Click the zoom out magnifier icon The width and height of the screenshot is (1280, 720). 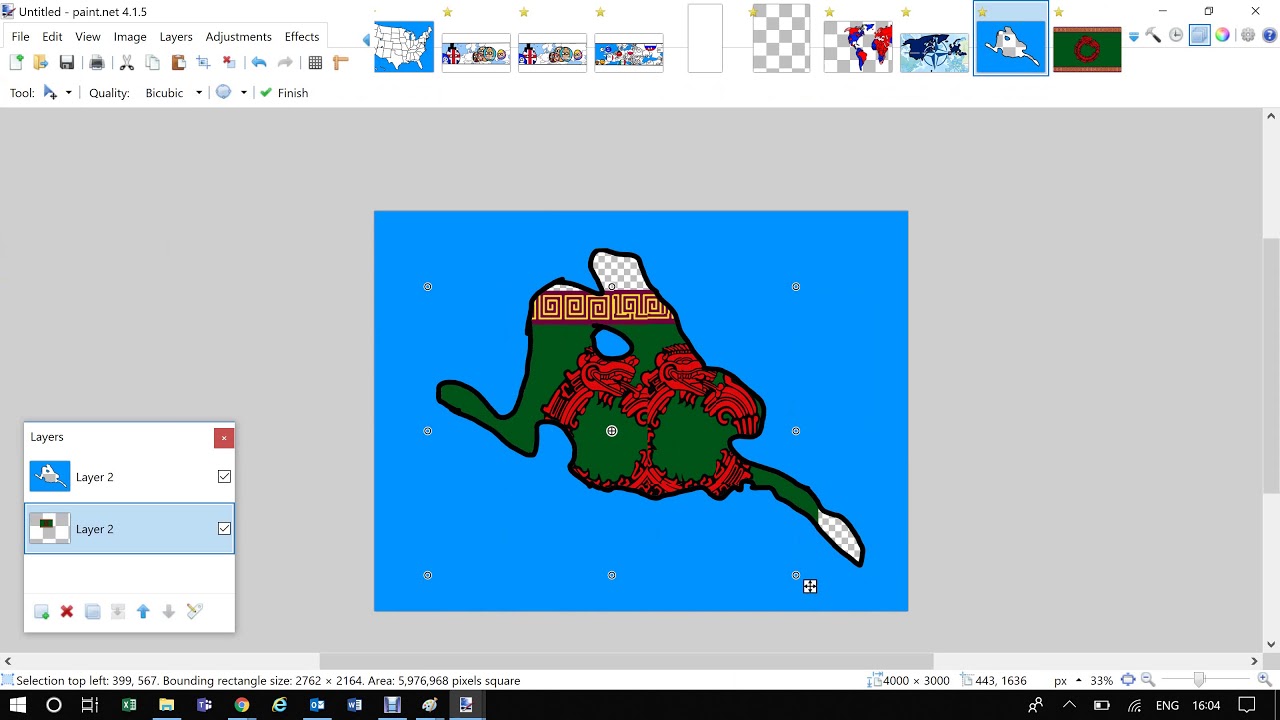pos(1148,680)
